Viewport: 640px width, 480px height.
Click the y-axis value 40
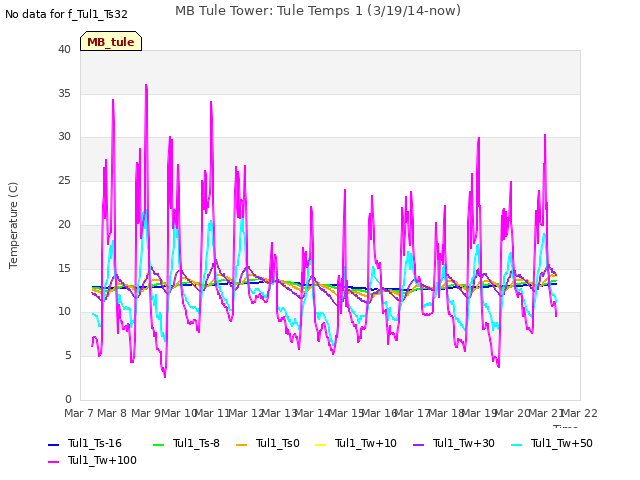coord(64,49)
